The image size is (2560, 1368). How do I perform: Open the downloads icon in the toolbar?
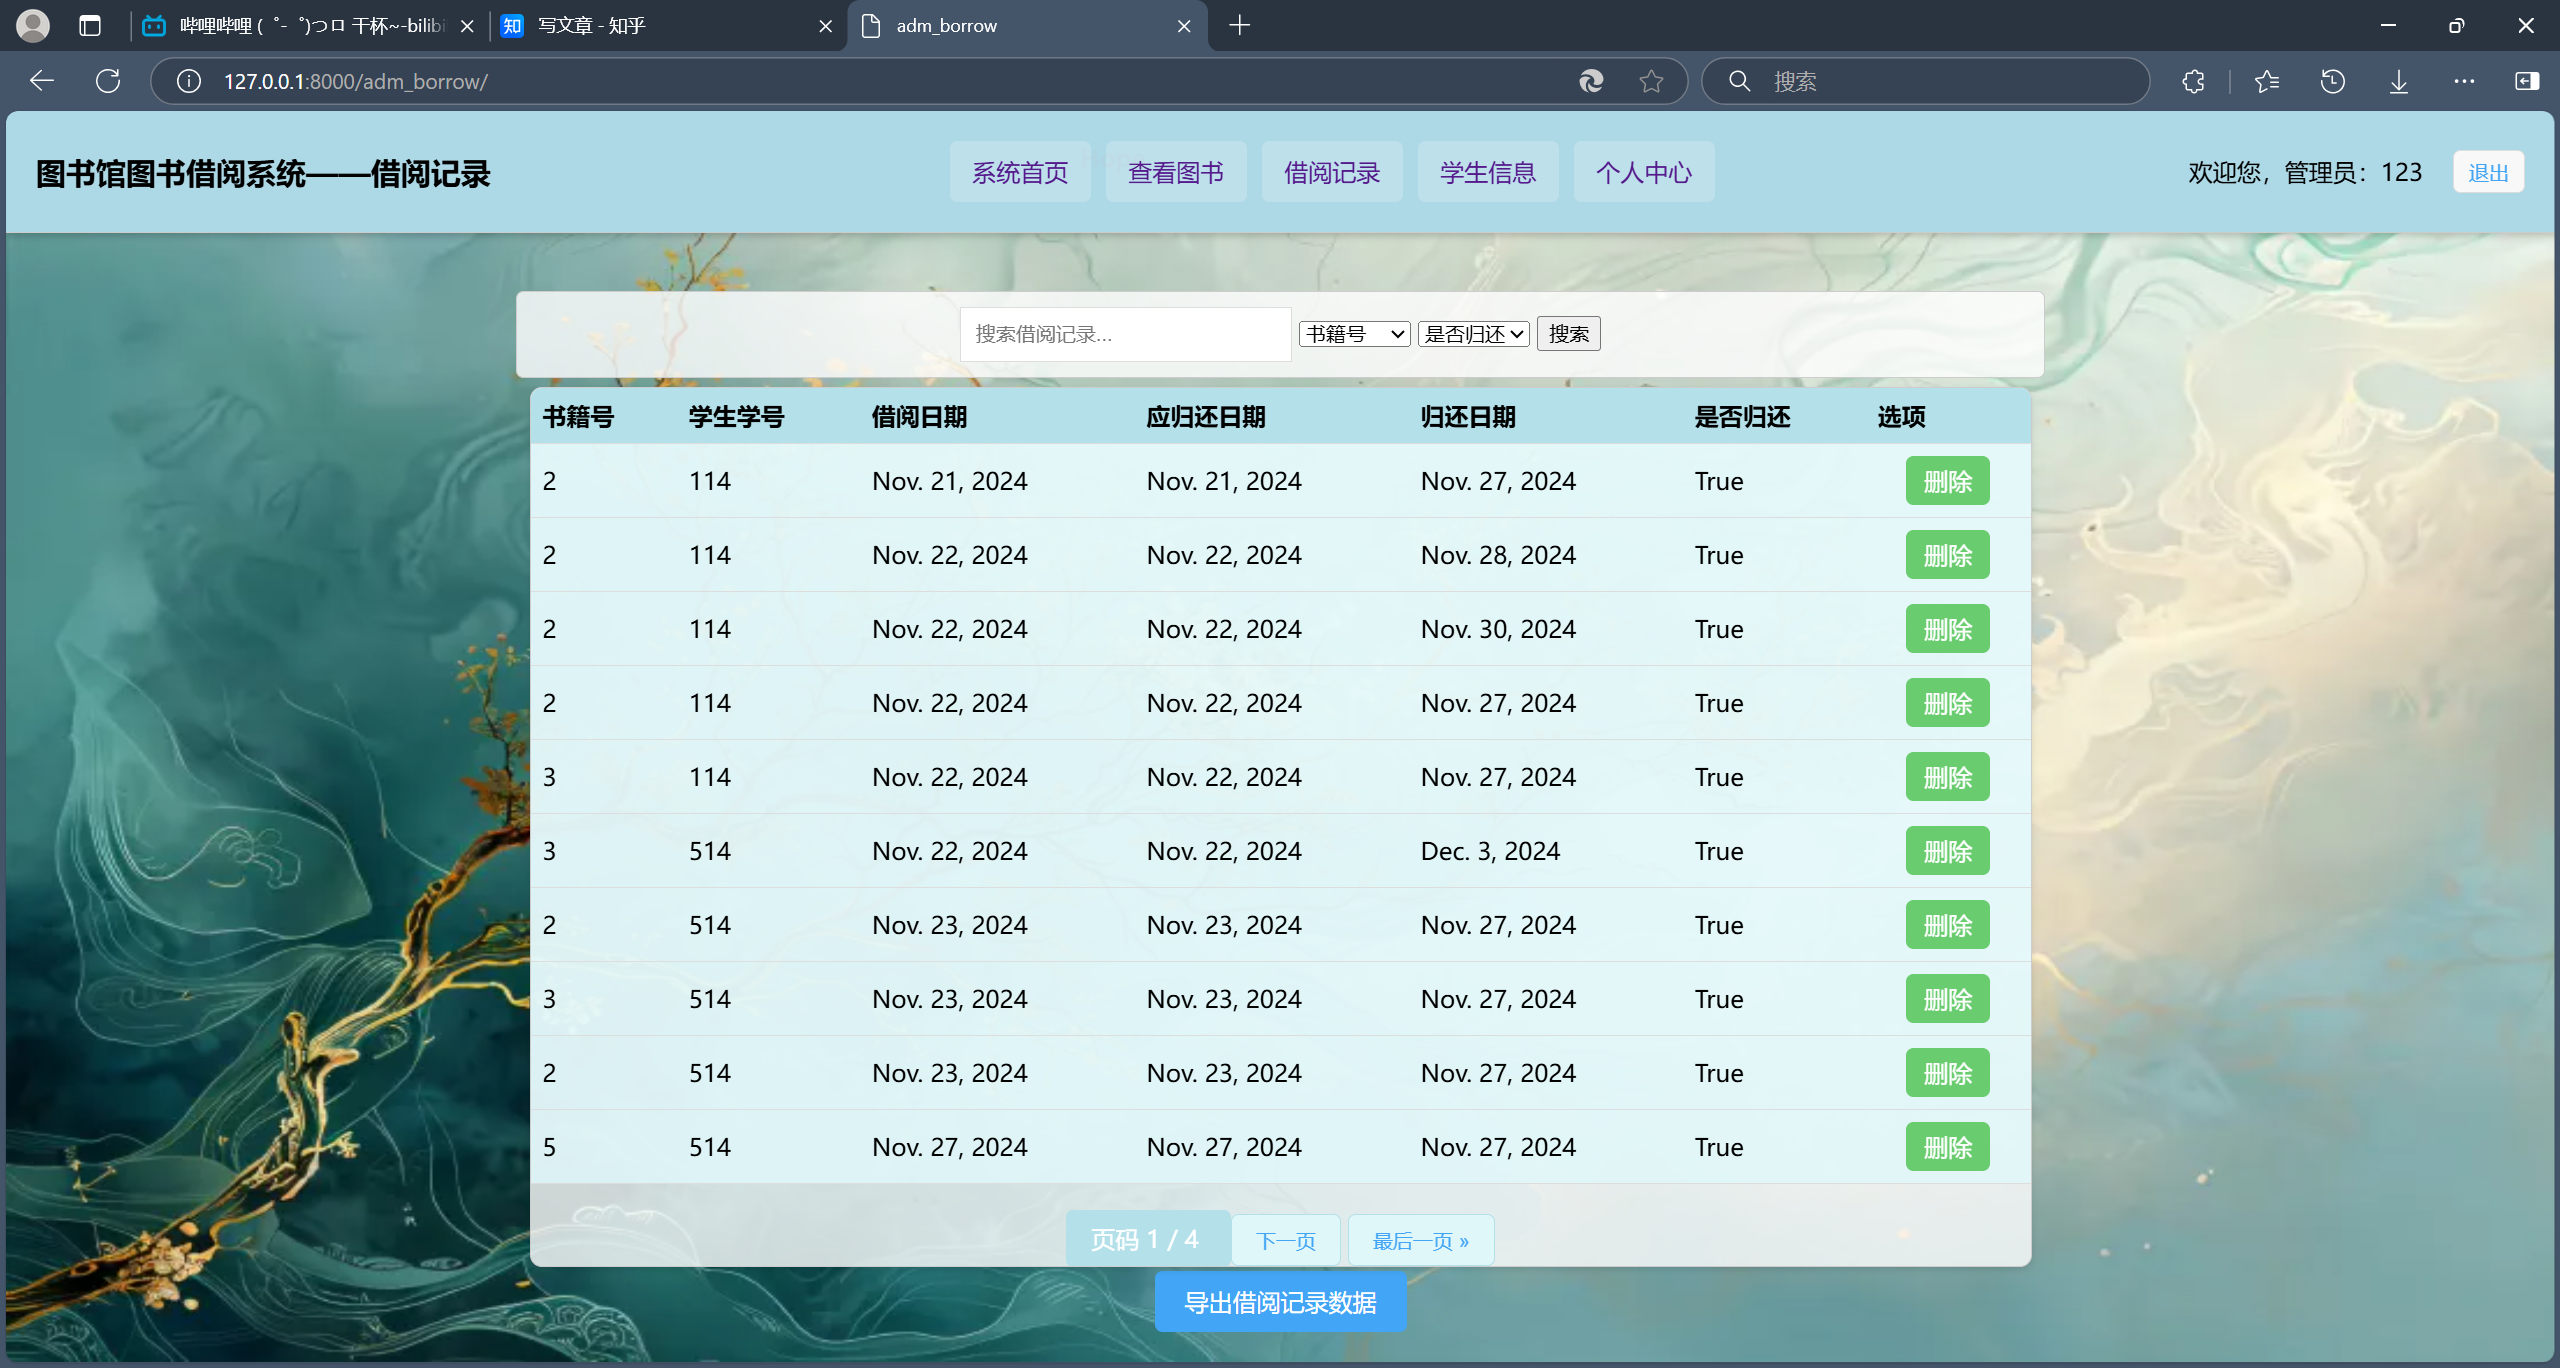[2398, 81]
